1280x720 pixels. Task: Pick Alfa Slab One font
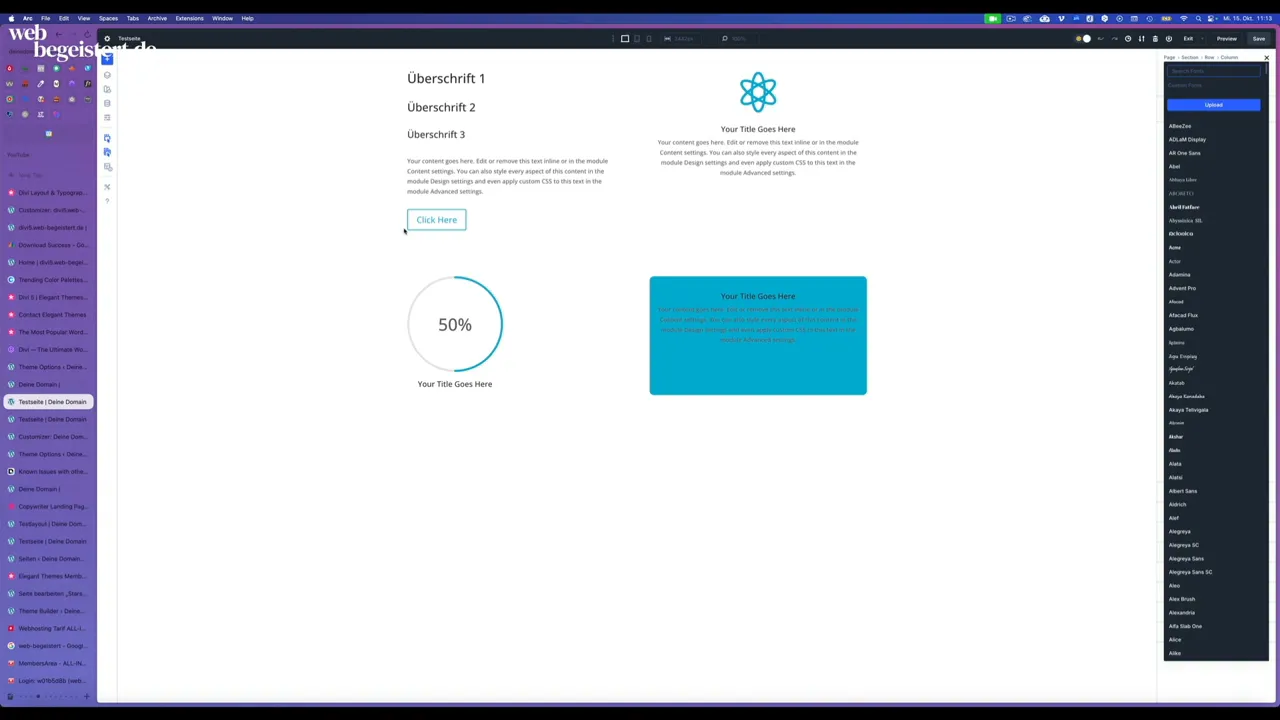[x=1185, y=626]
